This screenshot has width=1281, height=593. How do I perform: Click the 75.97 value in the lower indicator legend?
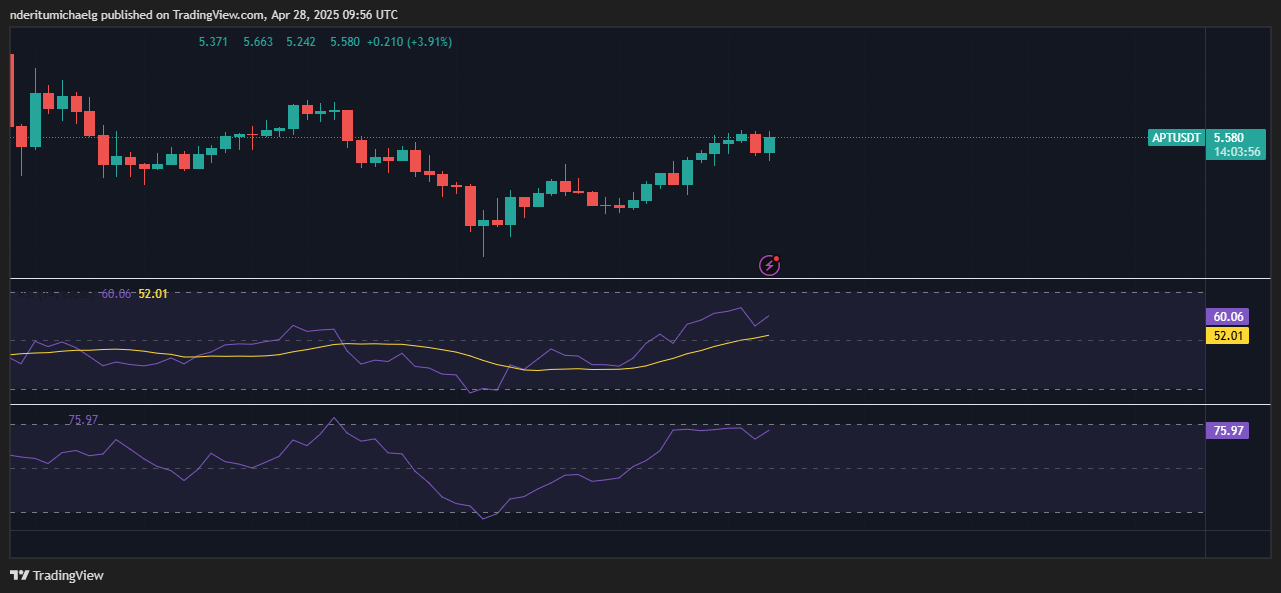click(83, 420)
